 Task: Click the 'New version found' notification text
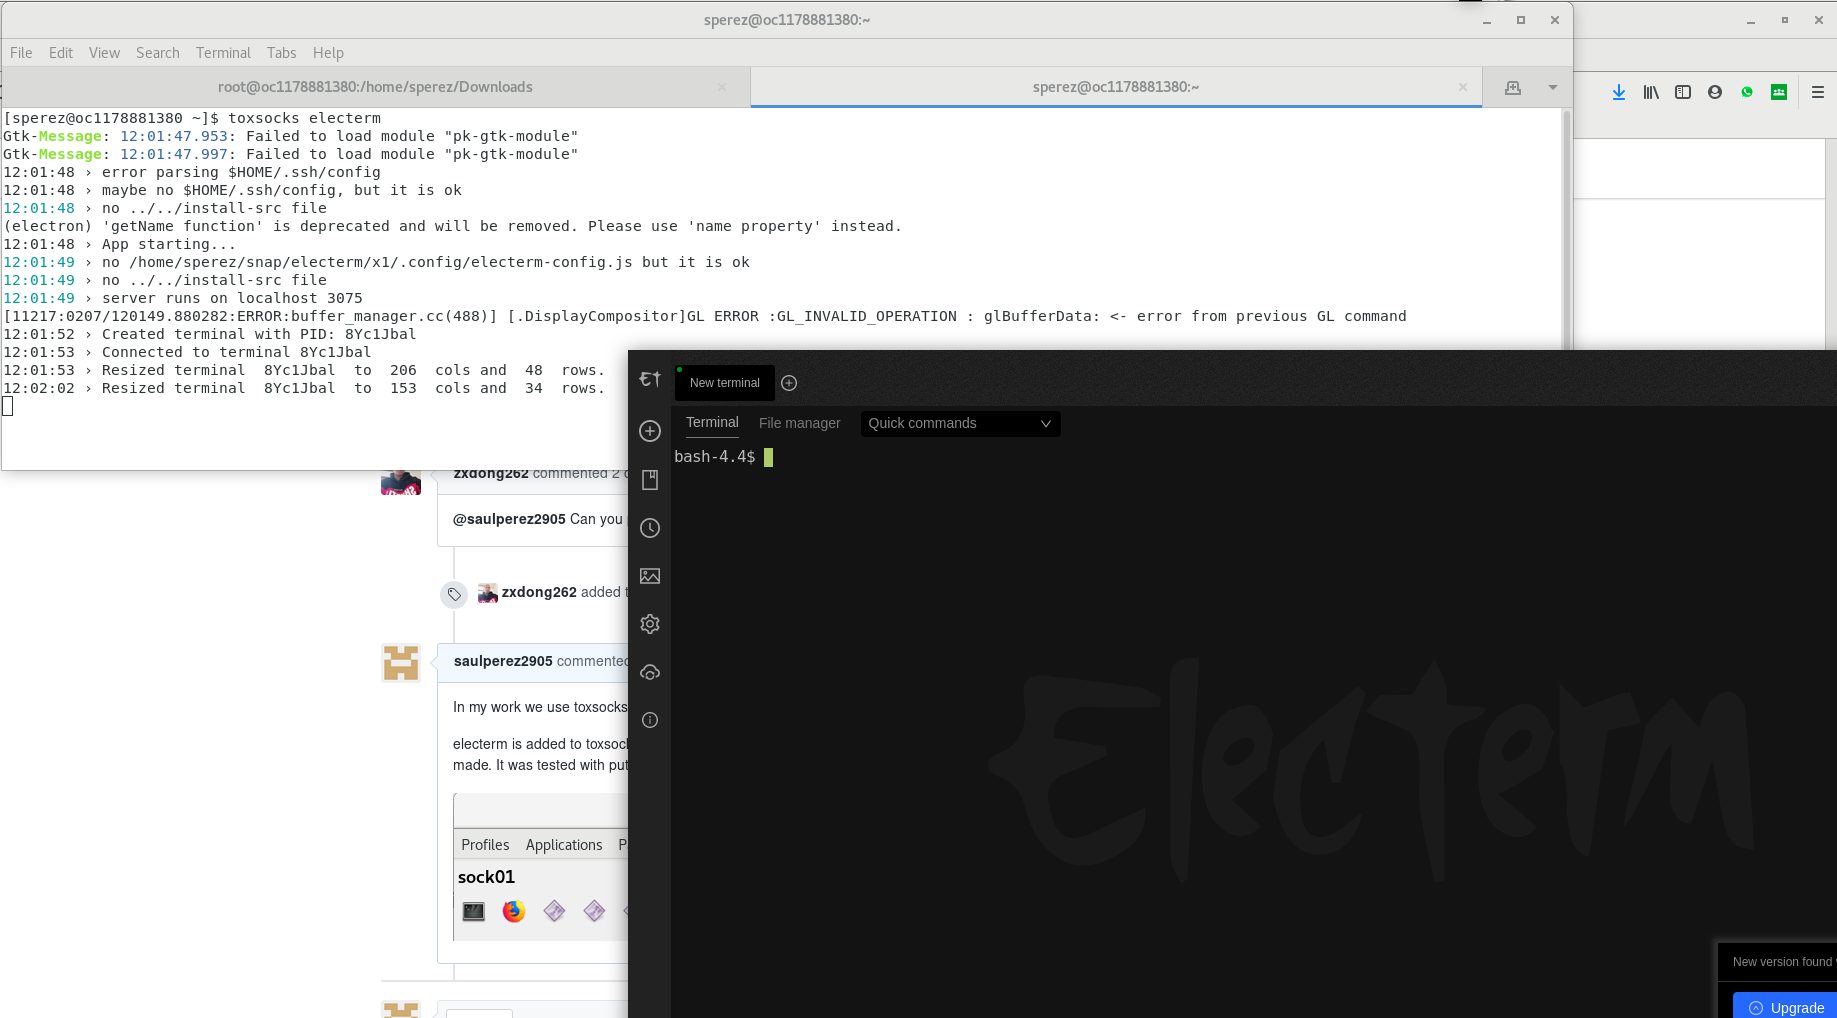1783,962
